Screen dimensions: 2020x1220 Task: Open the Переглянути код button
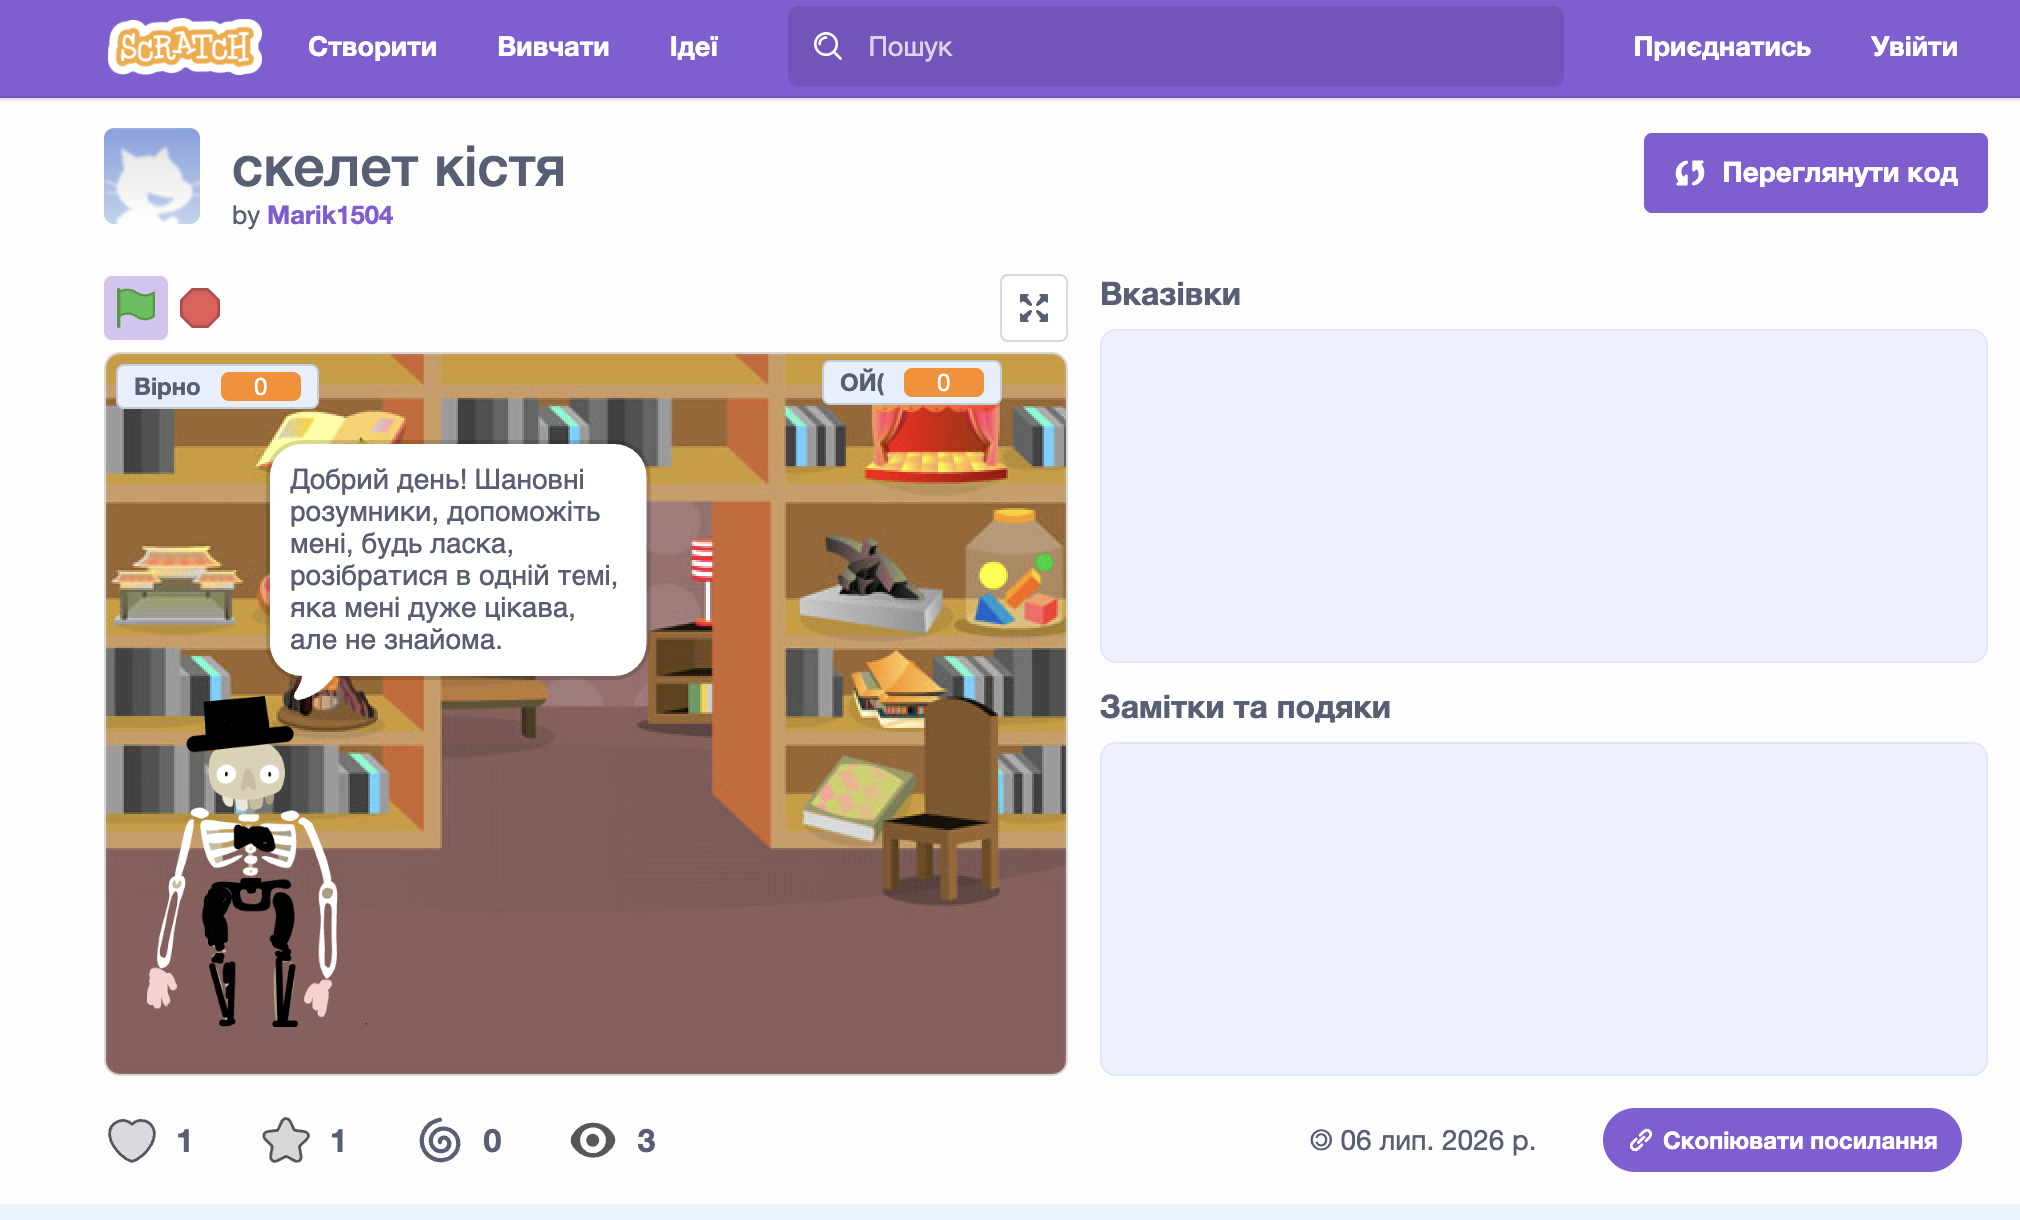[1816, 173]
